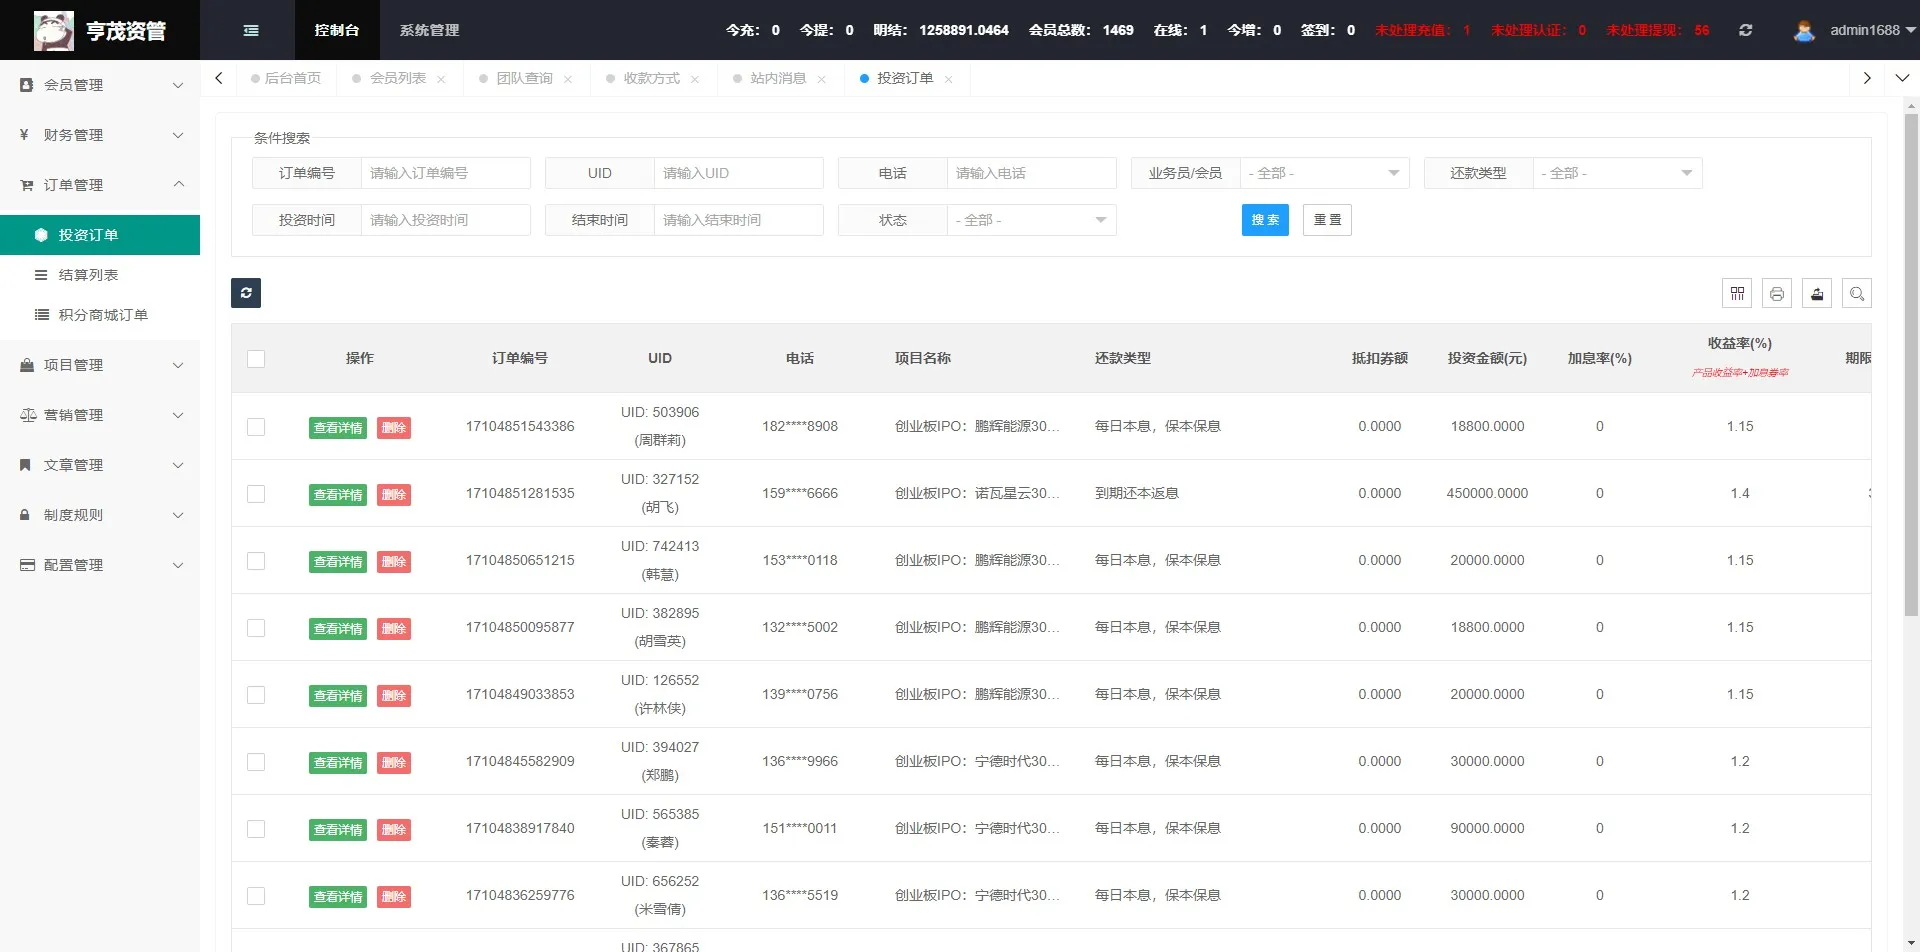This screenshot has height=952, width=1920.
Task: Check the row for order 17104851543386
Action: pos(256,427)
